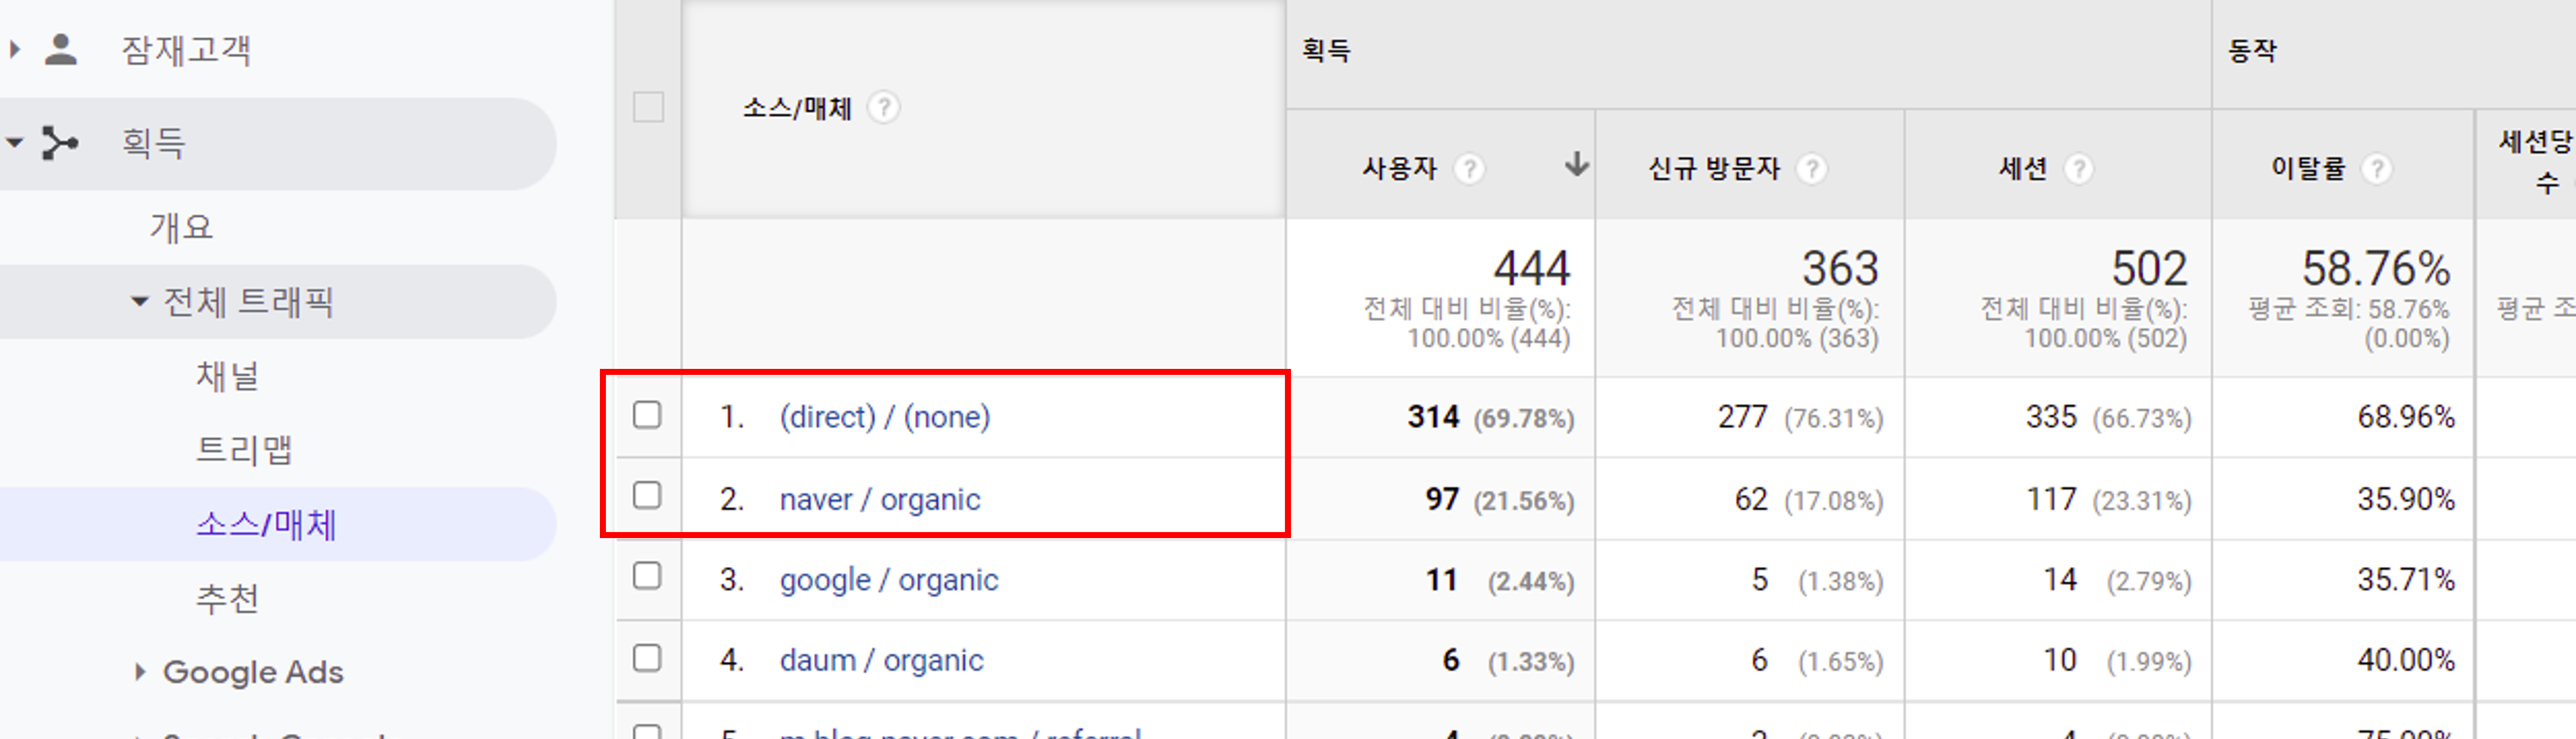The width and height of the screenshot is (2576, 739).
Task: Open daum / organic source link
Action: pyautogui.click(x=881, y=660)
